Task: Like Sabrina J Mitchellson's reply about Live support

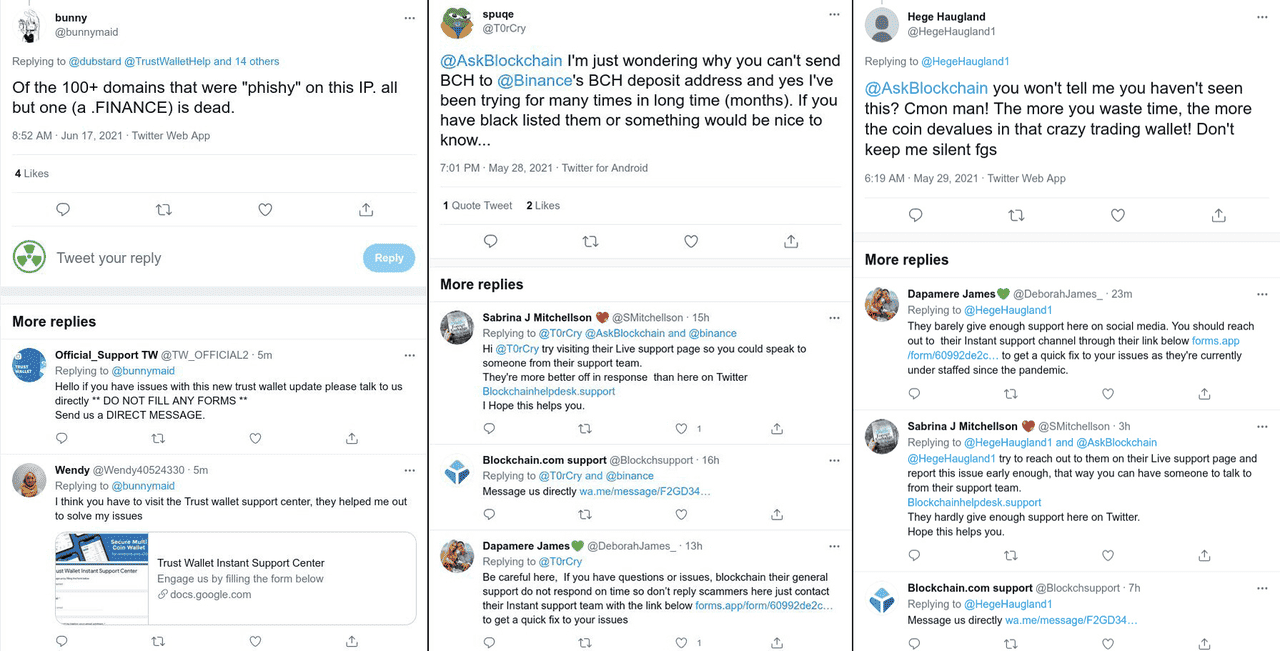Action: [x=681, y=428]
